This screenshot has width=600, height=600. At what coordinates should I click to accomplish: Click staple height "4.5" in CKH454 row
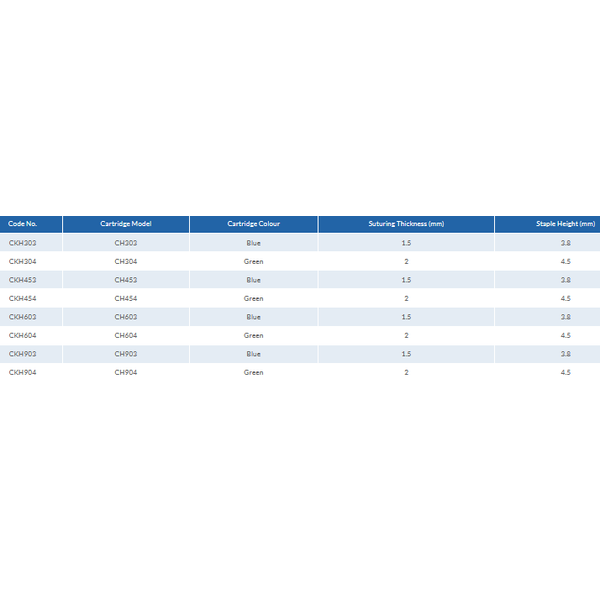566,298
